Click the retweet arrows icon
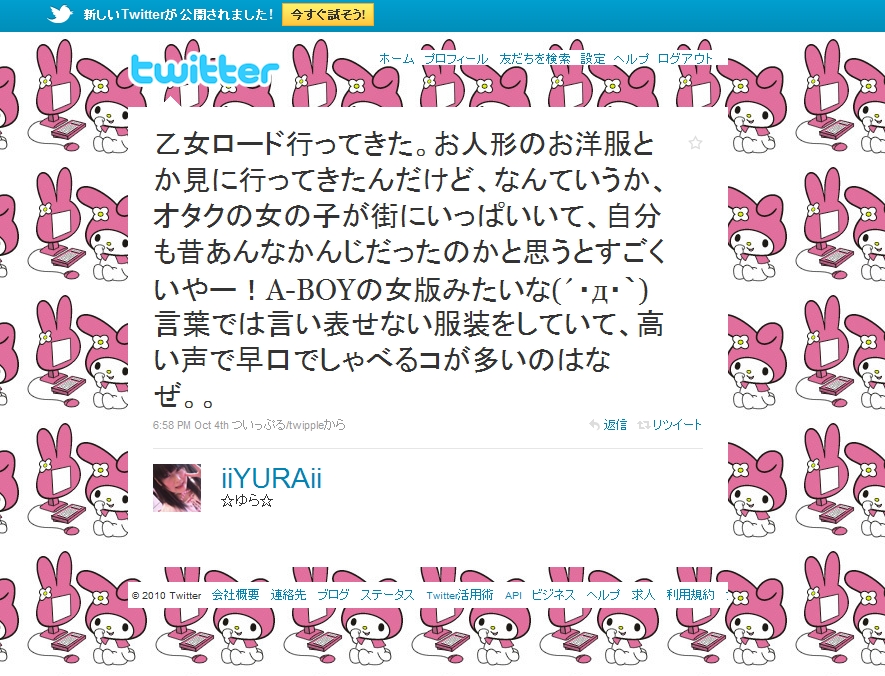Screen dimensions: 885x676 [643, 425]
